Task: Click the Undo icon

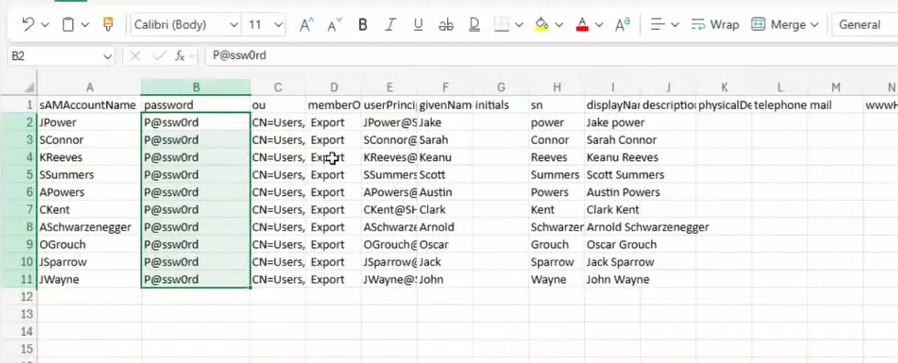Action: [x=28, y=25]
